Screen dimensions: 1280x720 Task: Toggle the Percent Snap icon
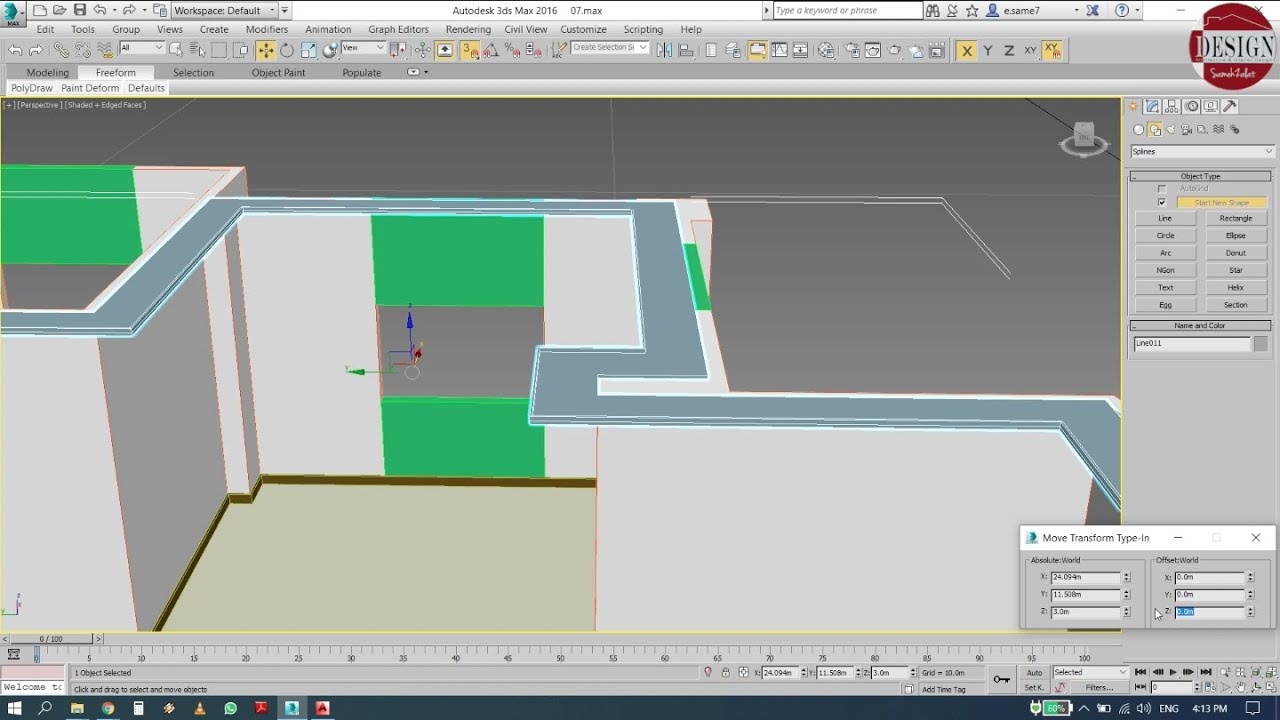[x=512, y=50]
